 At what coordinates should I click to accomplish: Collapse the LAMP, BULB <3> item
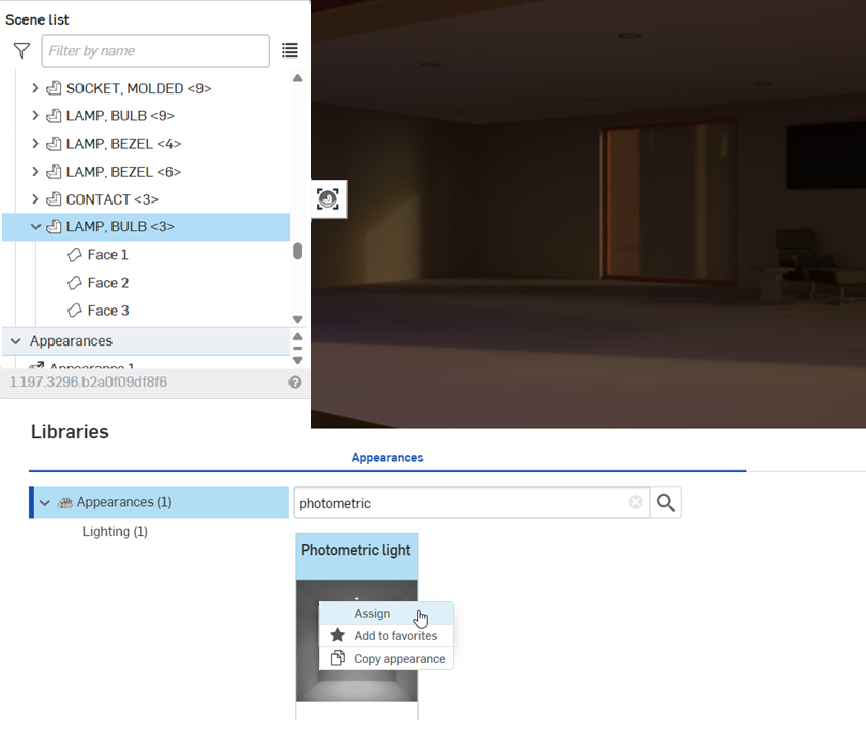click(x=36, y=227)
